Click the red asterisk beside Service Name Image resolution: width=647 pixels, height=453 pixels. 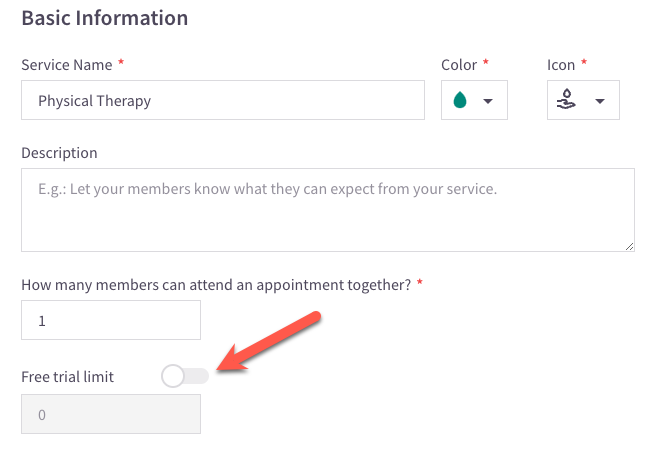[x=121, y=62]
